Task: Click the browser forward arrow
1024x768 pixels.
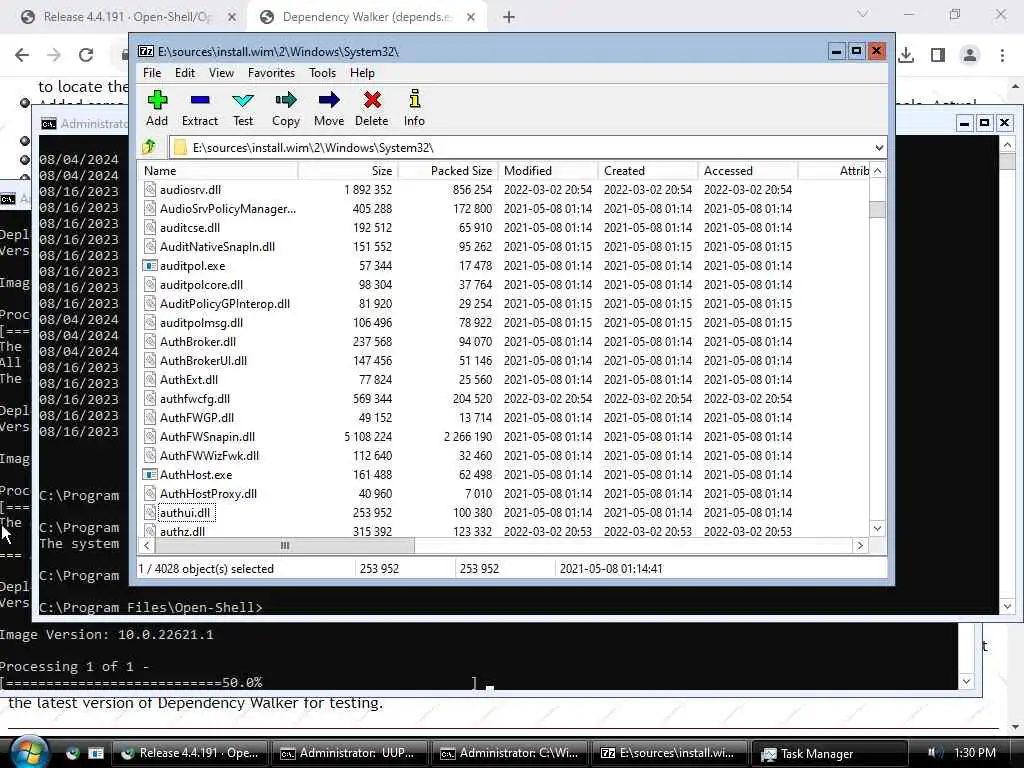Action: coord(54,55)
